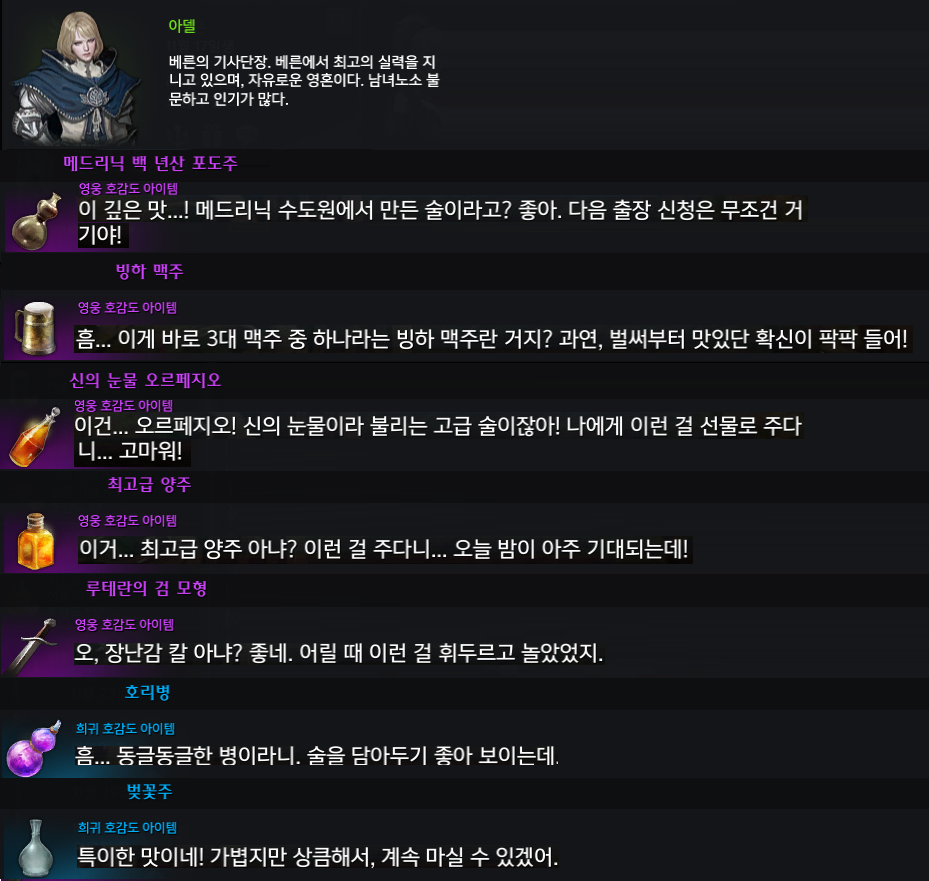Click the 아델 character description text
Viewport: 929px width, 881px height.
tap(304, 80)
